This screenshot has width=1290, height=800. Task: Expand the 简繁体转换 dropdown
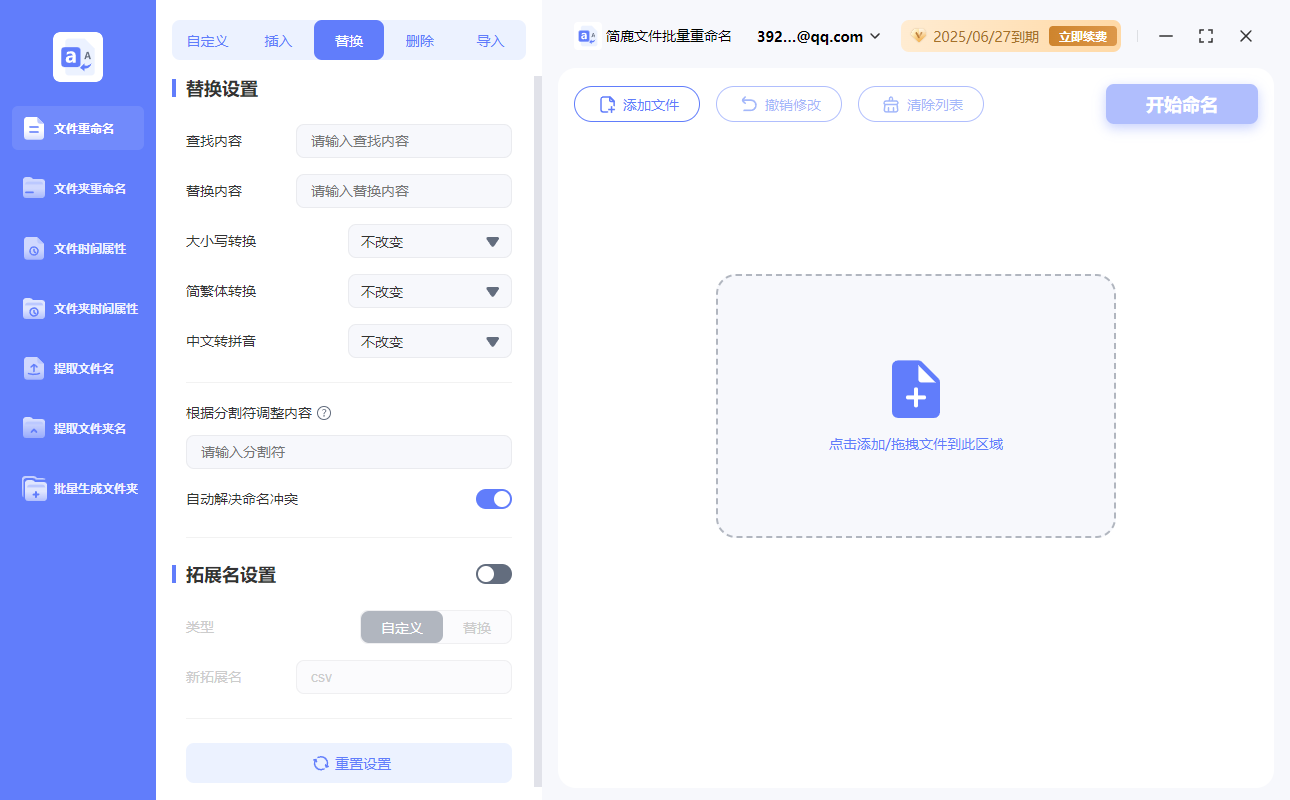[x=429, y=291]
